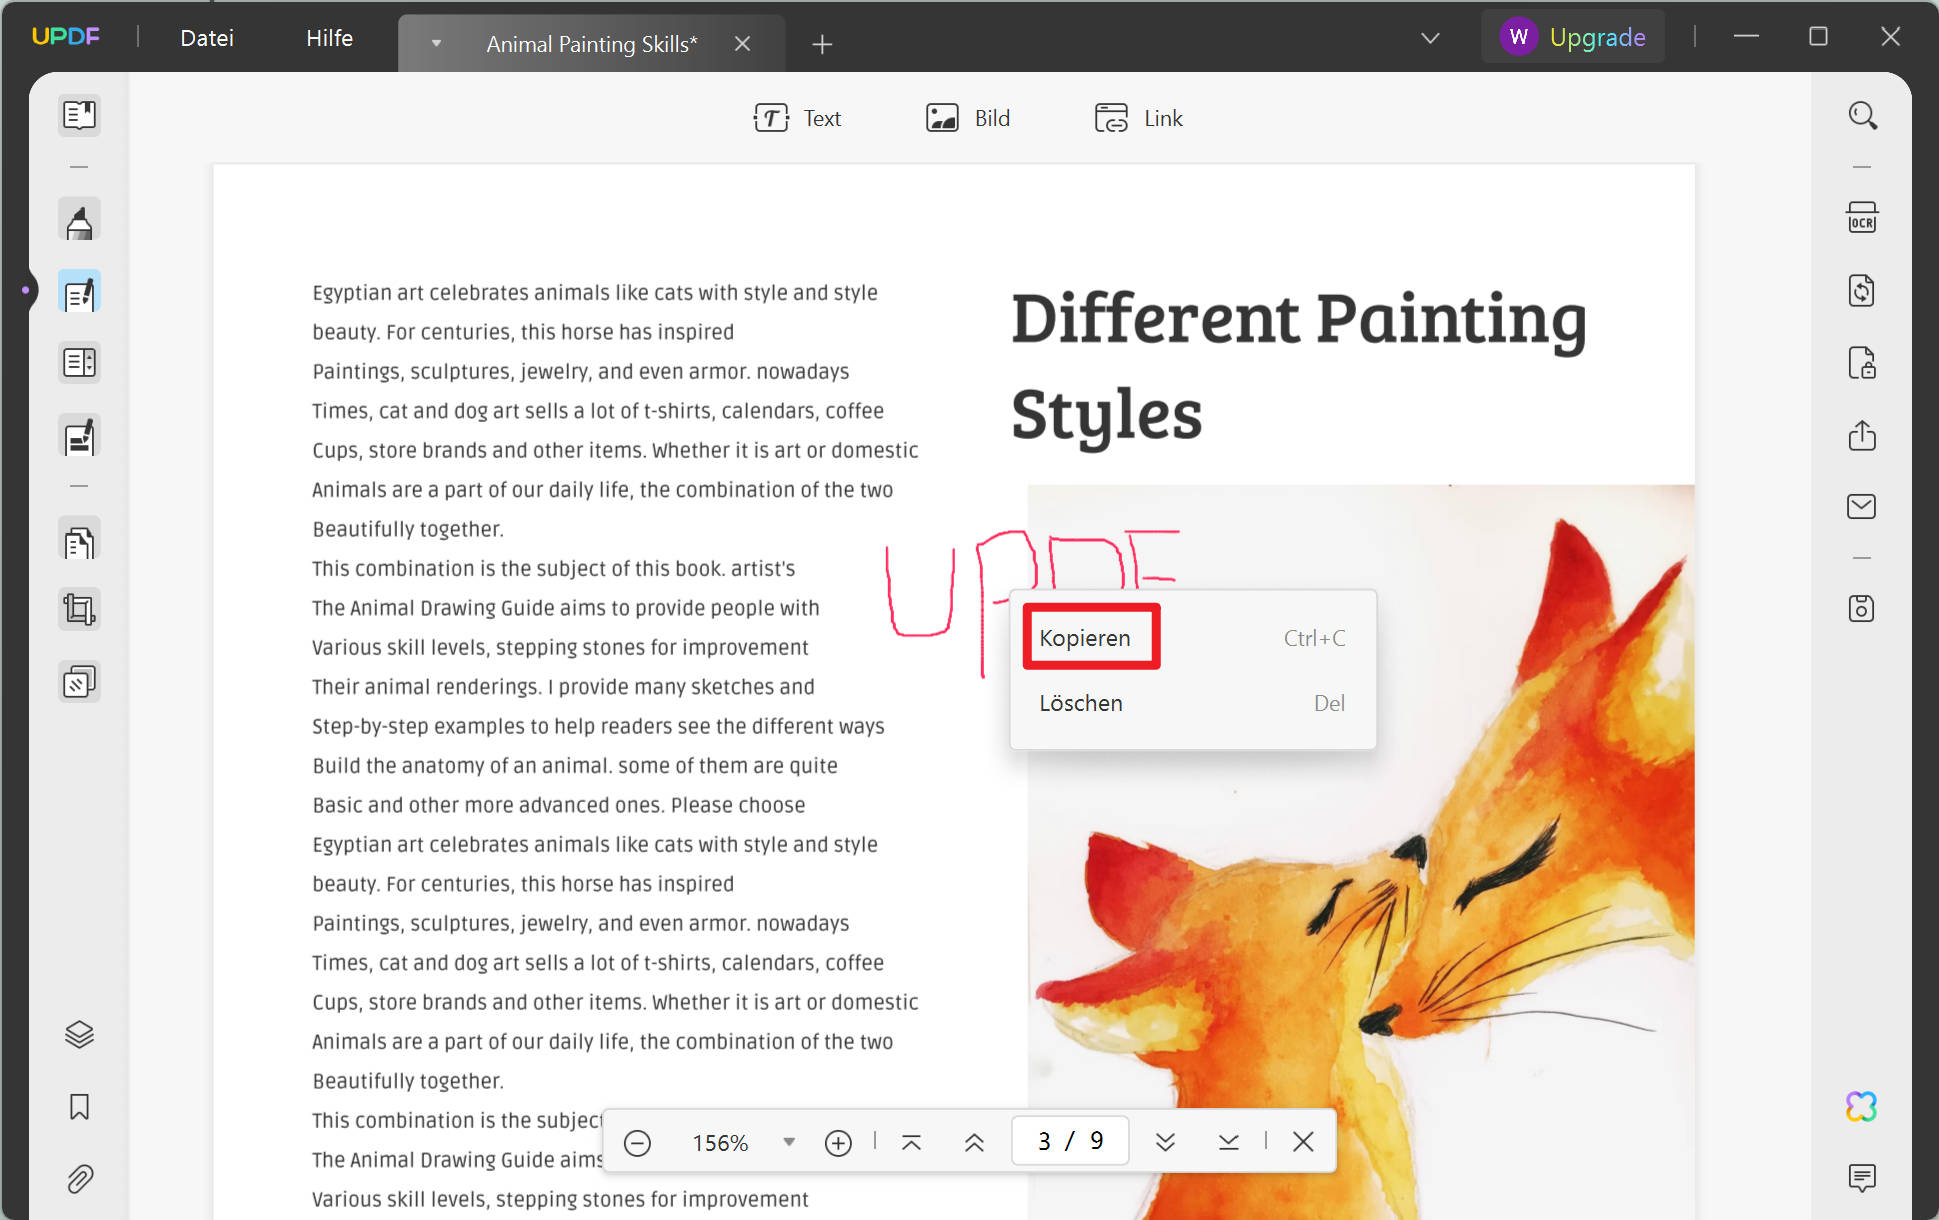This screenshot has width=1939, height=1220.
Task: Click the Share export icon
Action: coord(1862,435)
